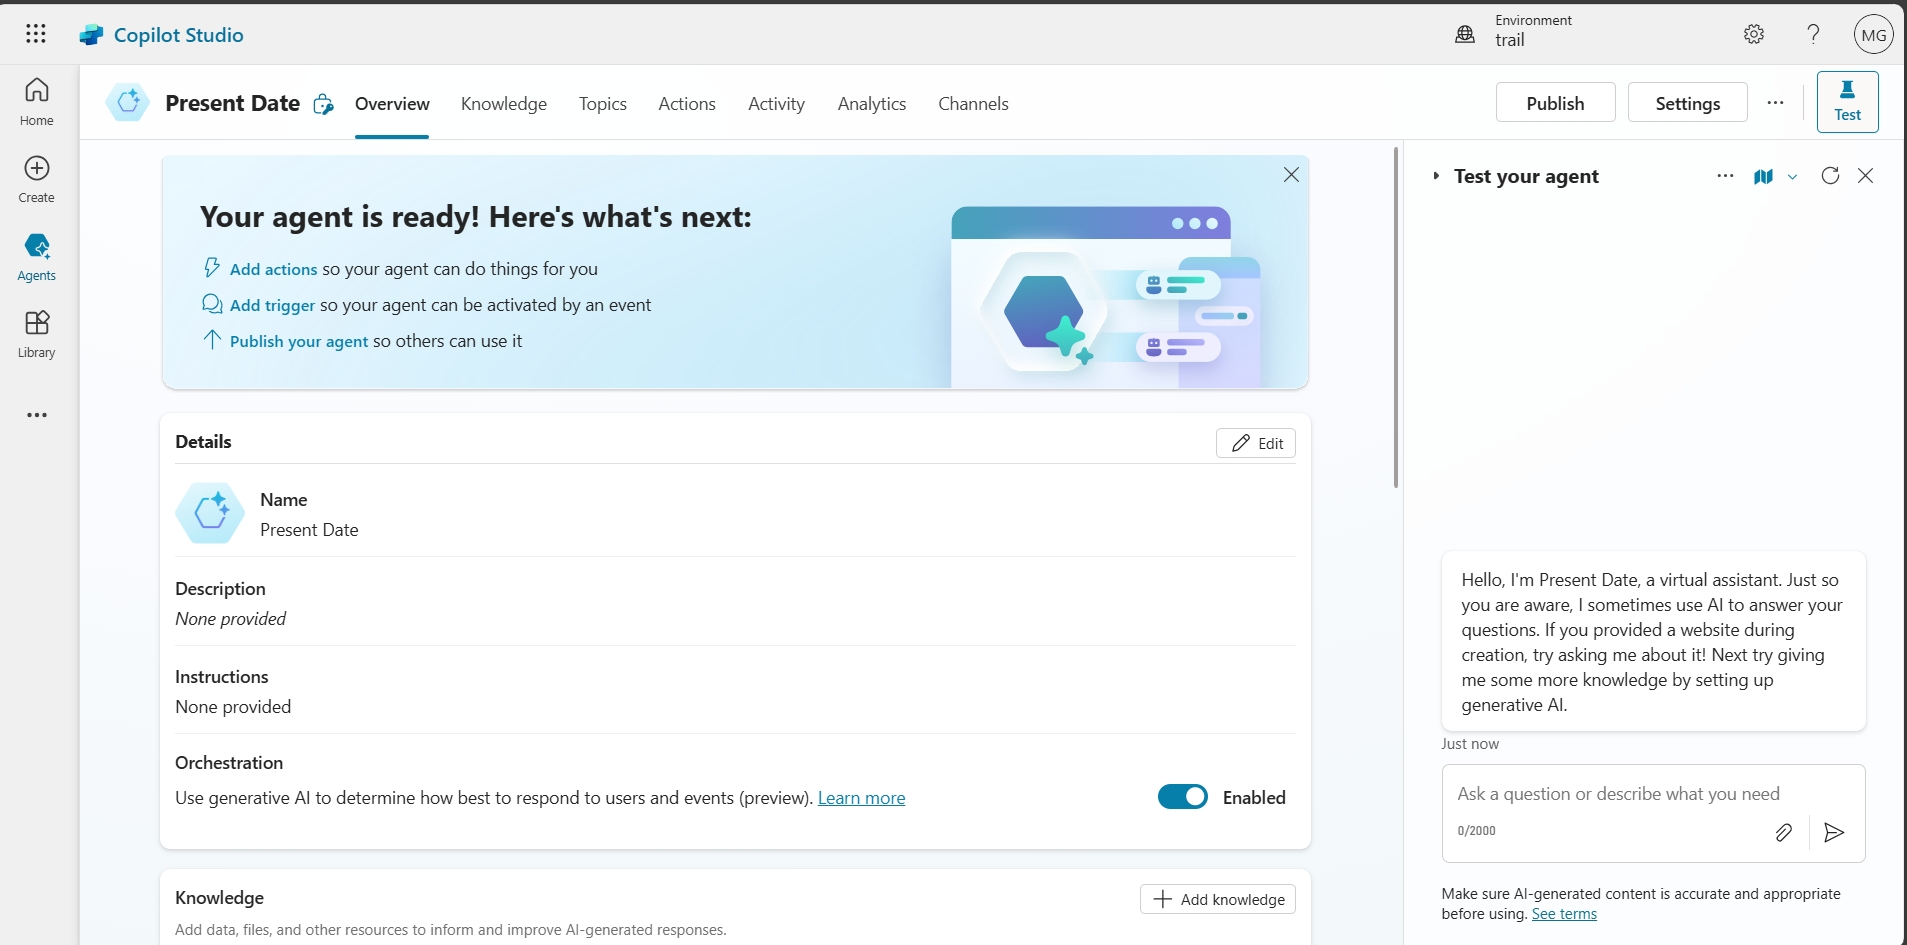The image size is (1907, 945).
Task: Open the environment globe icon
Action: (x=1465, y=34)
